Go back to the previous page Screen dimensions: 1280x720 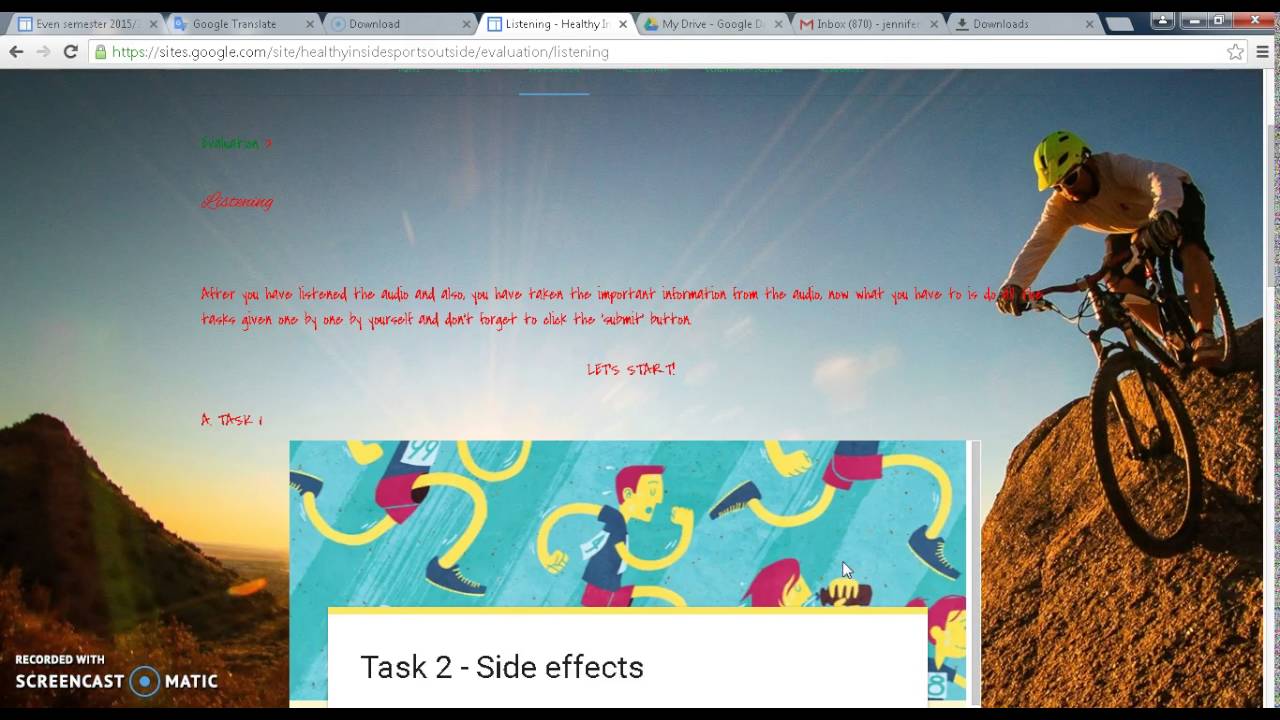pos(16,52)
